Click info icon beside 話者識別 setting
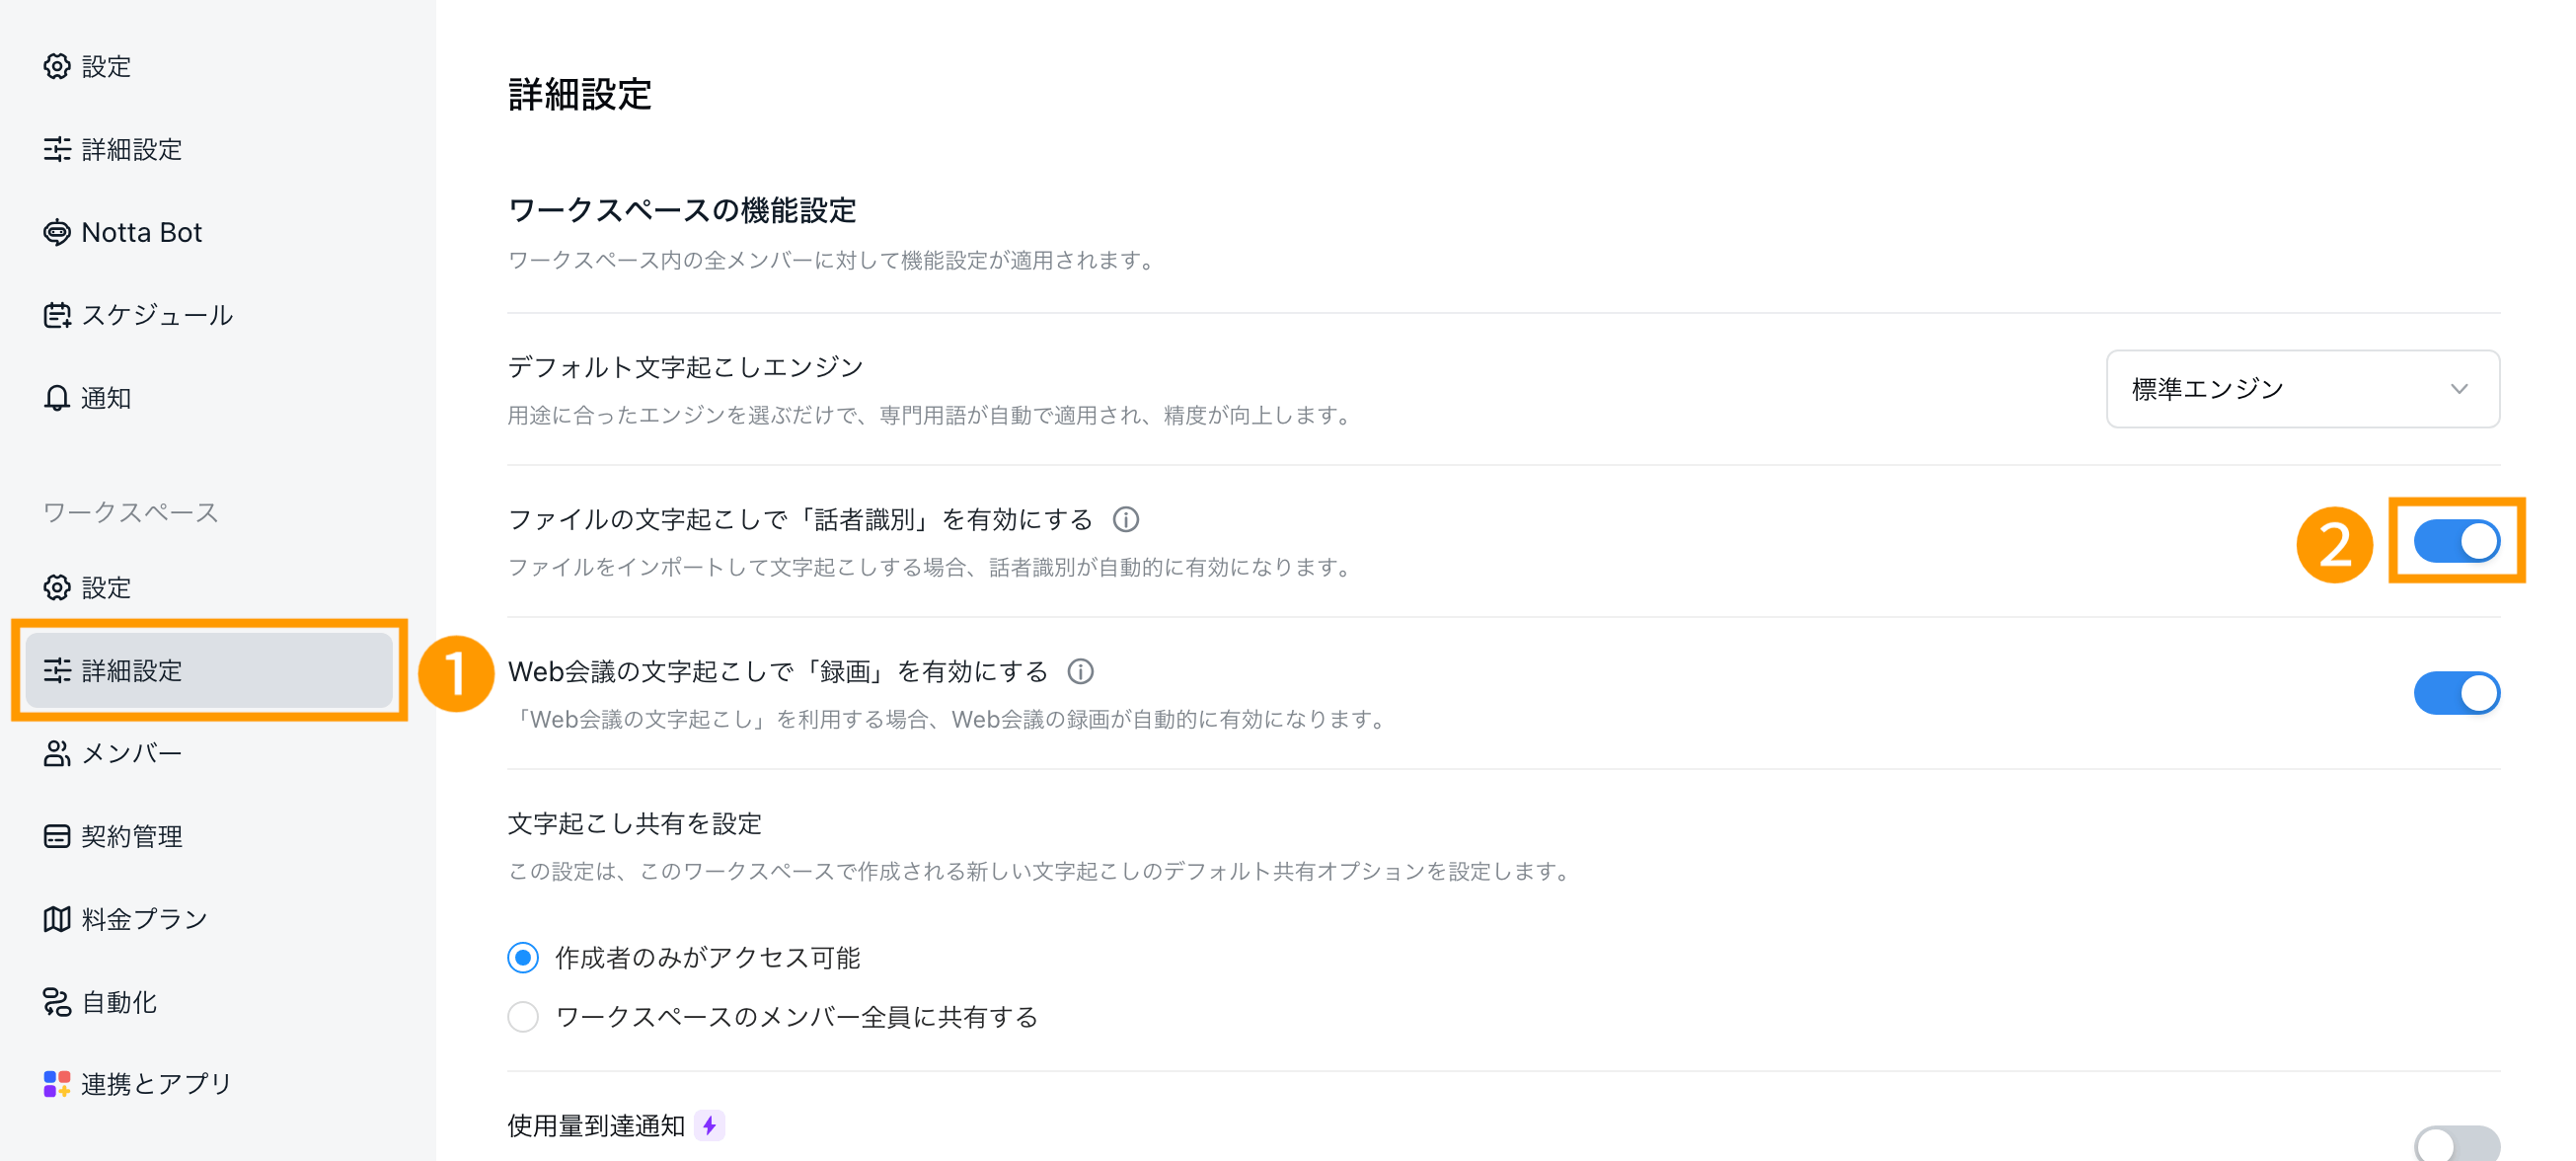The height and width of the screenshot is (1161, 2576). pyautogui.click(x=1126, y=520)
